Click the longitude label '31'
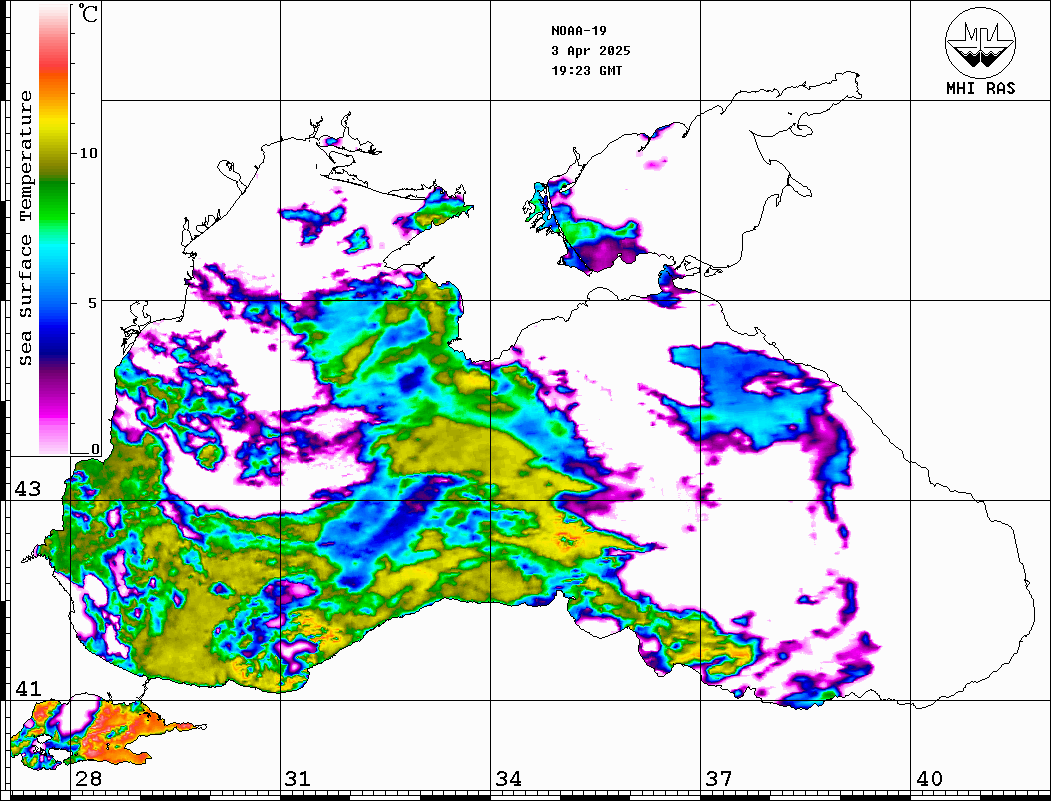This screenshot has width=1051, height=801. [298, 779]
